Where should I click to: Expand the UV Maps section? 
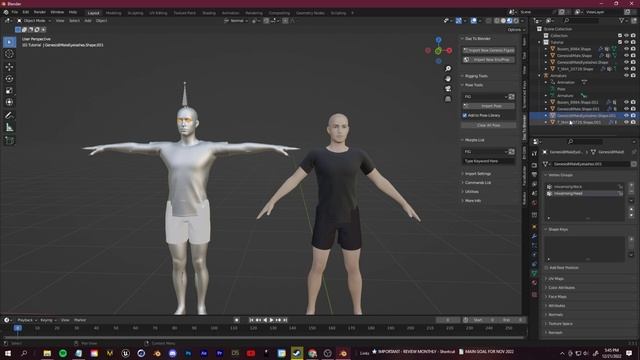click(x=555, y=279)
